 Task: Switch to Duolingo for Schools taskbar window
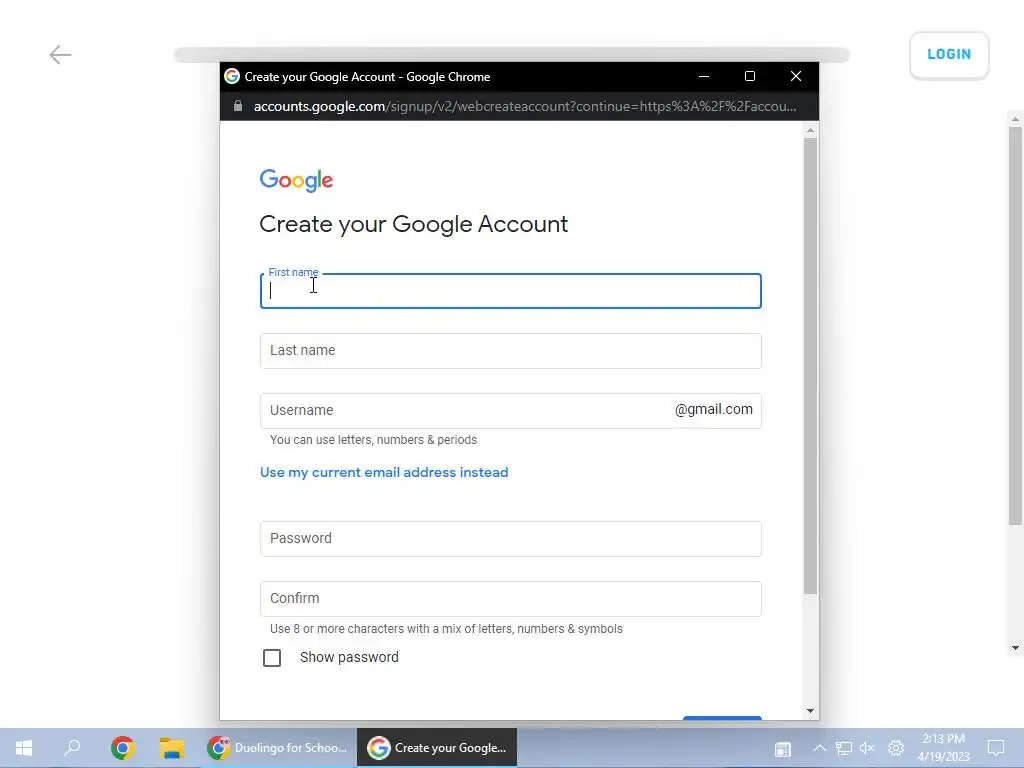click(277, 748)
